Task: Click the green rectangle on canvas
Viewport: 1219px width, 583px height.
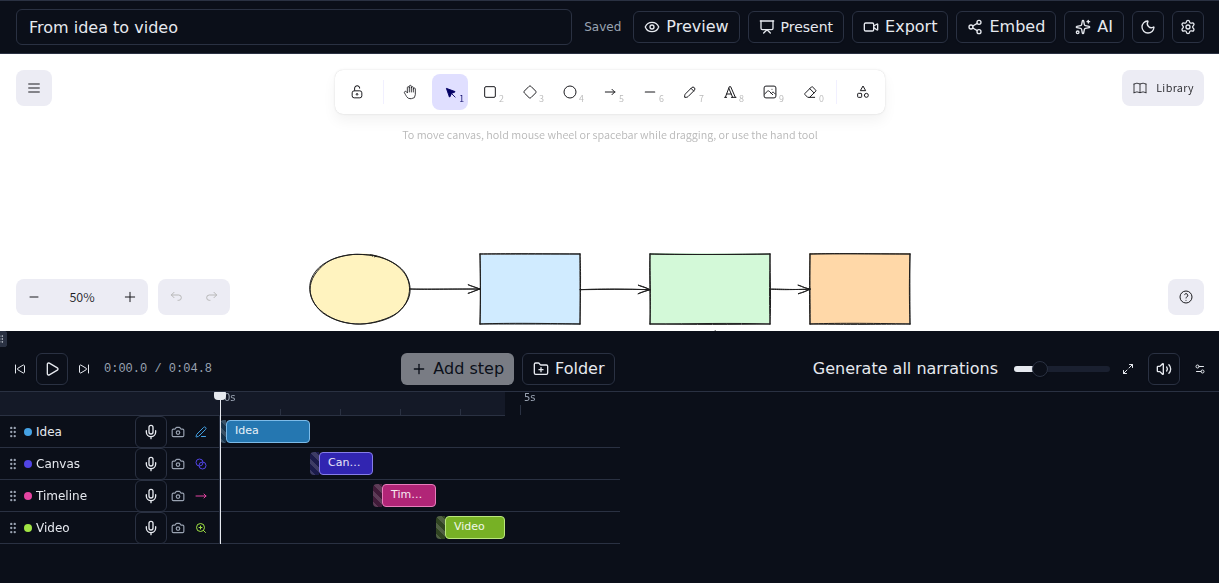Action: point(710,289)
